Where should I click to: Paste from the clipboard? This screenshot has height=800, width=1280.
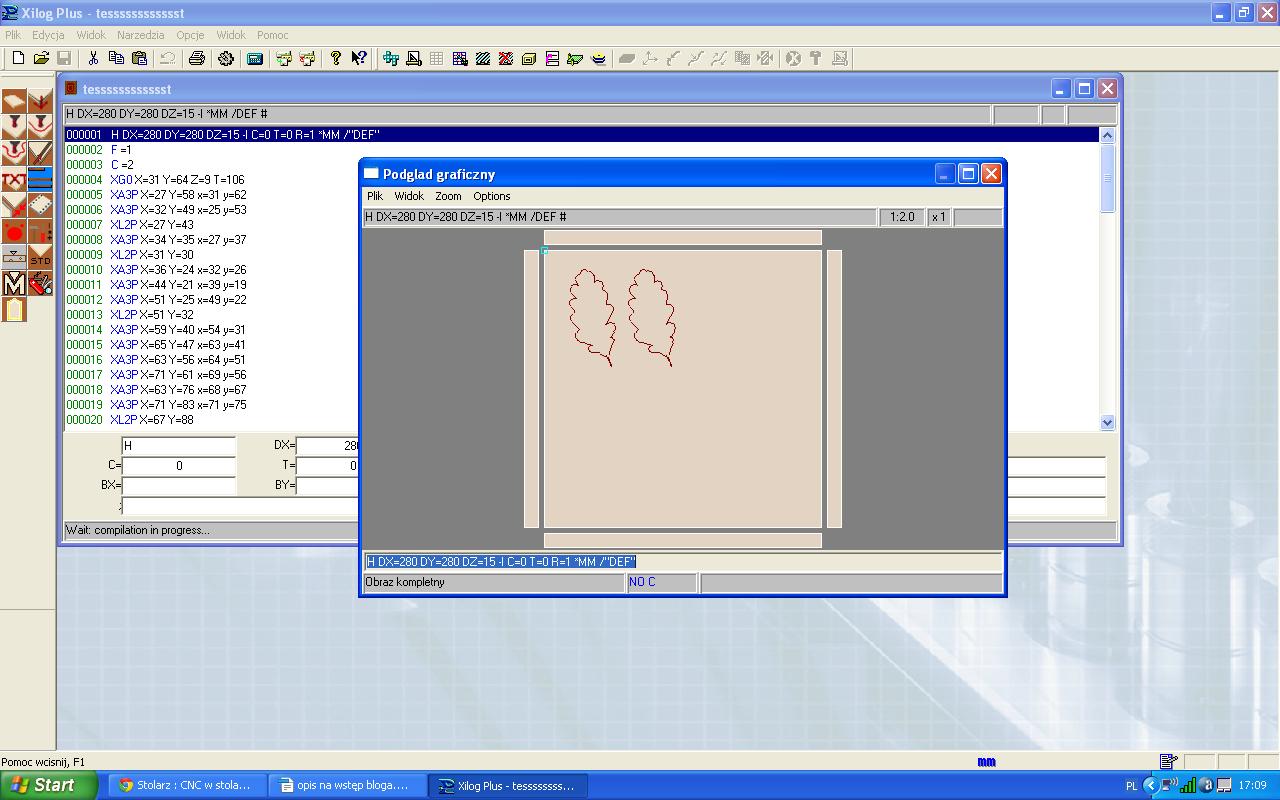click(138, 58)
